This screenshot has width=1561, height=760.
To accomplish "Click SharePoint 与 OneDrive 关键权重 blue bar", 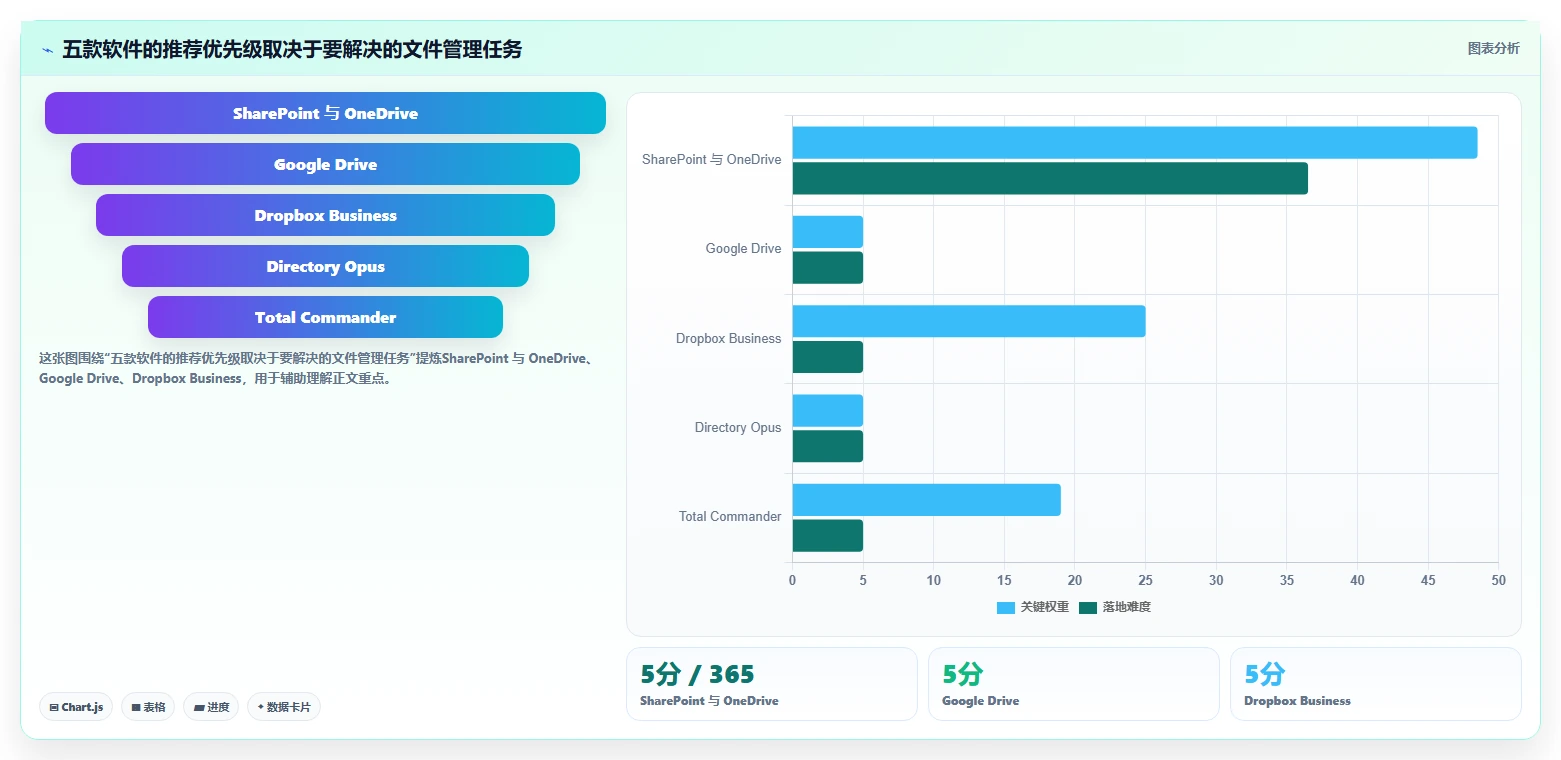I will pyautogui.click(x=1135, y=142).
